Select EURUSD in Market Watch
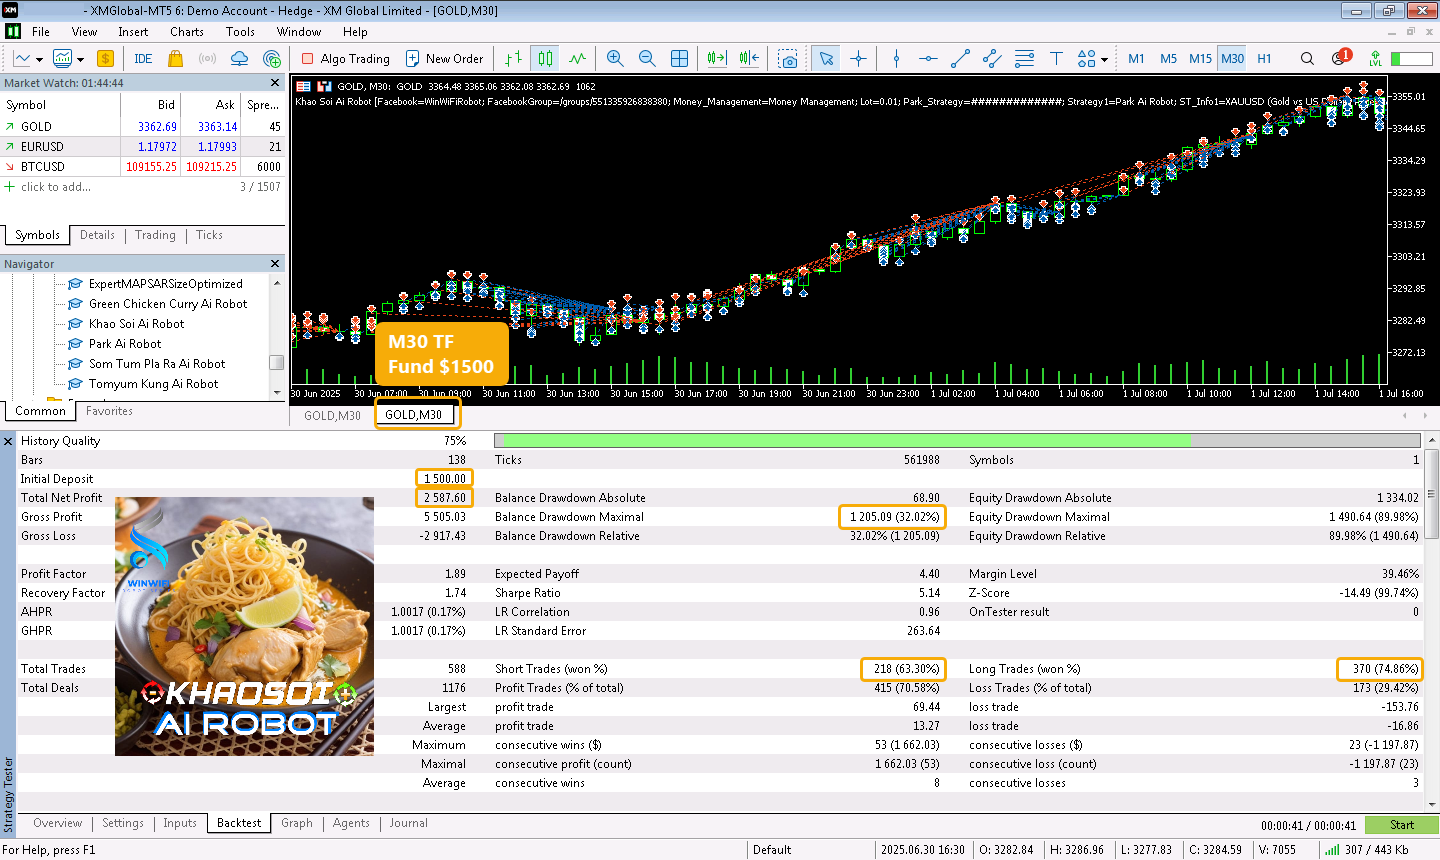The image size is (1440, 860). 143,147
